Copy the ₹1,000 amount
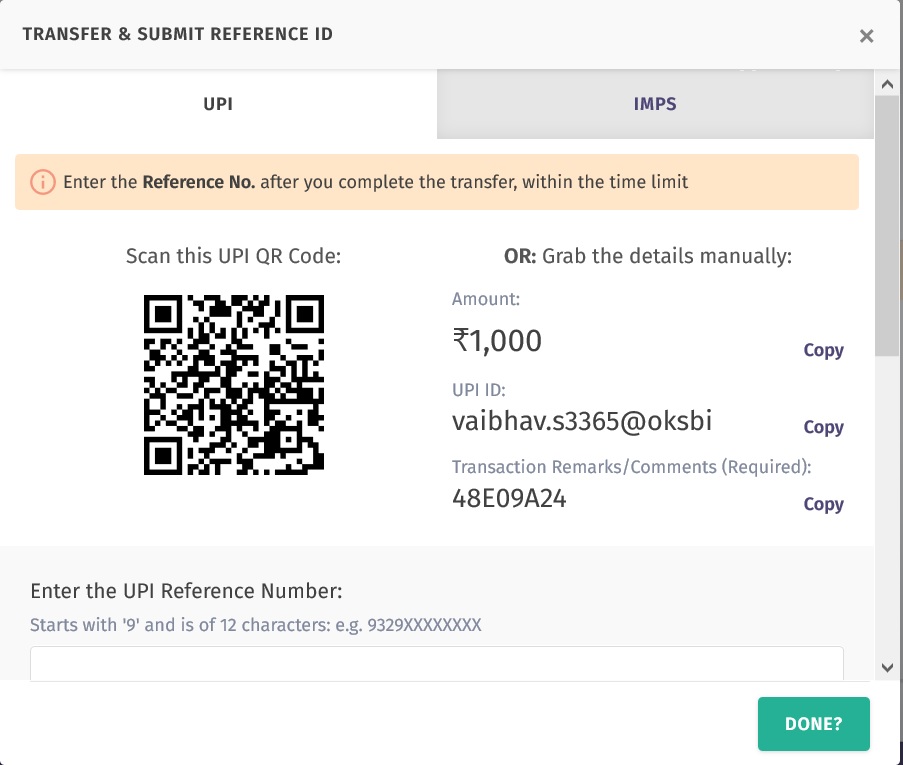The width and height of the screenshot is (903, 765). tap(823, 350)
